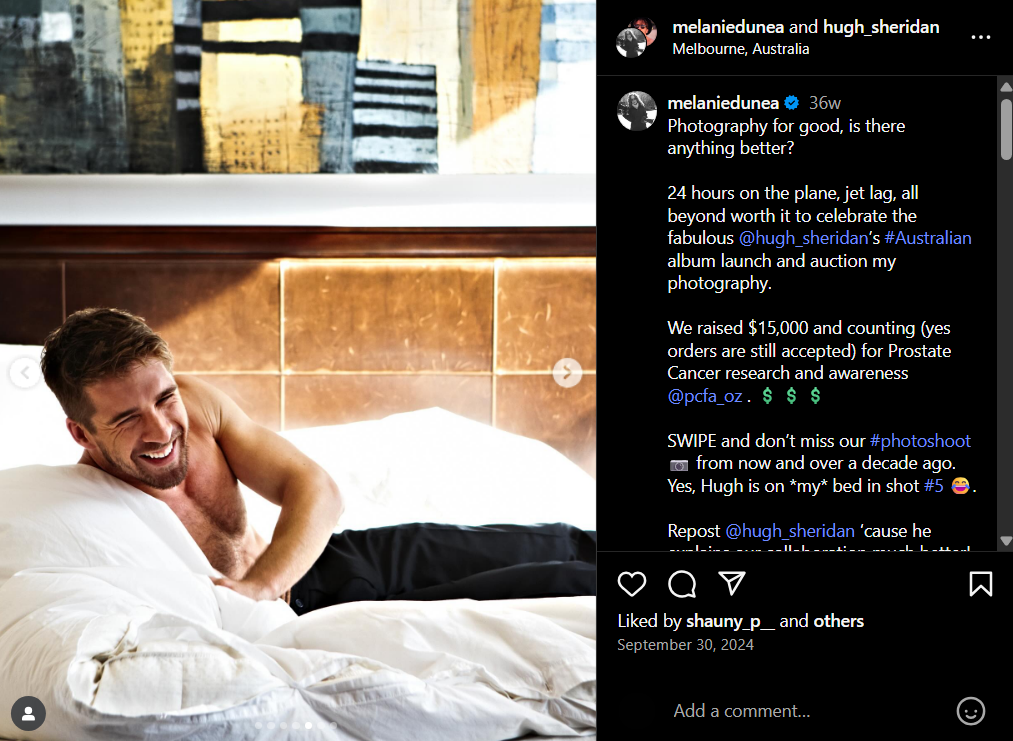This screenshot has width=1013, height=741.
Task: Click the caption scrollbar down arrow
Action: point(1006,541)
